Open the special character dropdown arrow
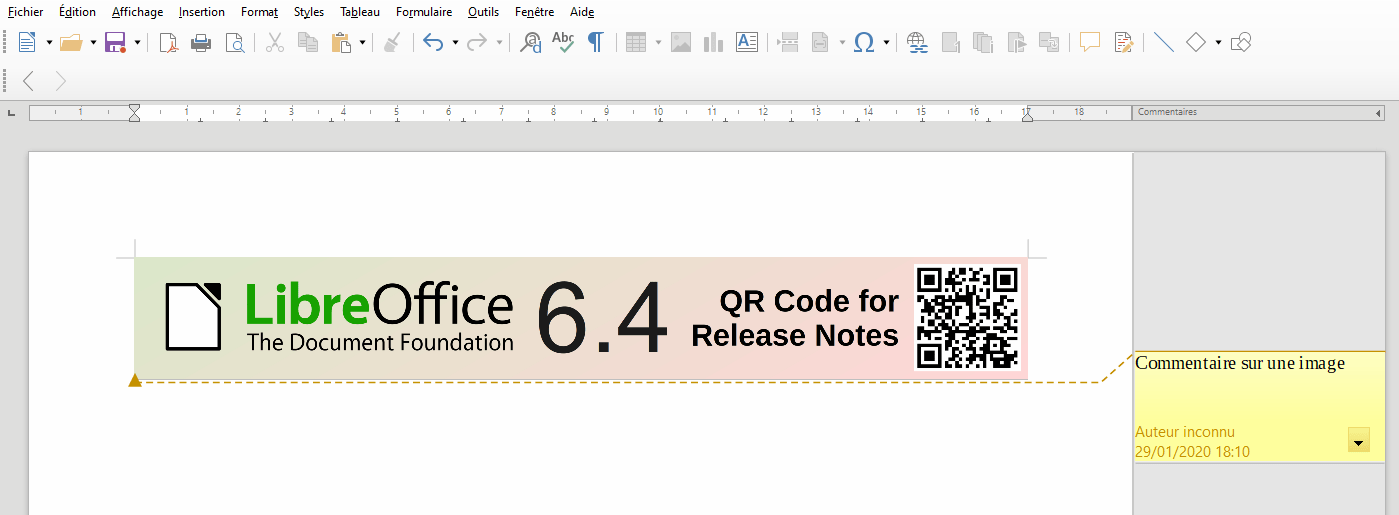 (886, 42)
